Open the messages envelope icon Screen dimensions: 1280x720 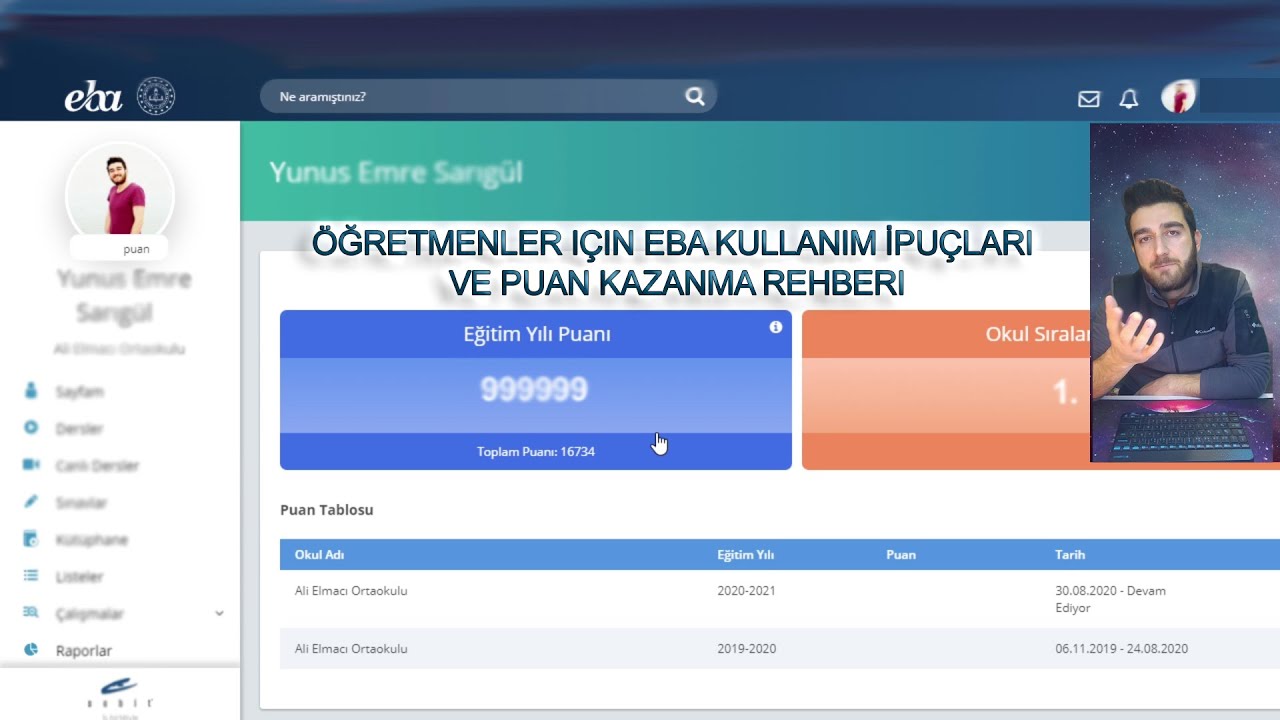[1089, 99]
